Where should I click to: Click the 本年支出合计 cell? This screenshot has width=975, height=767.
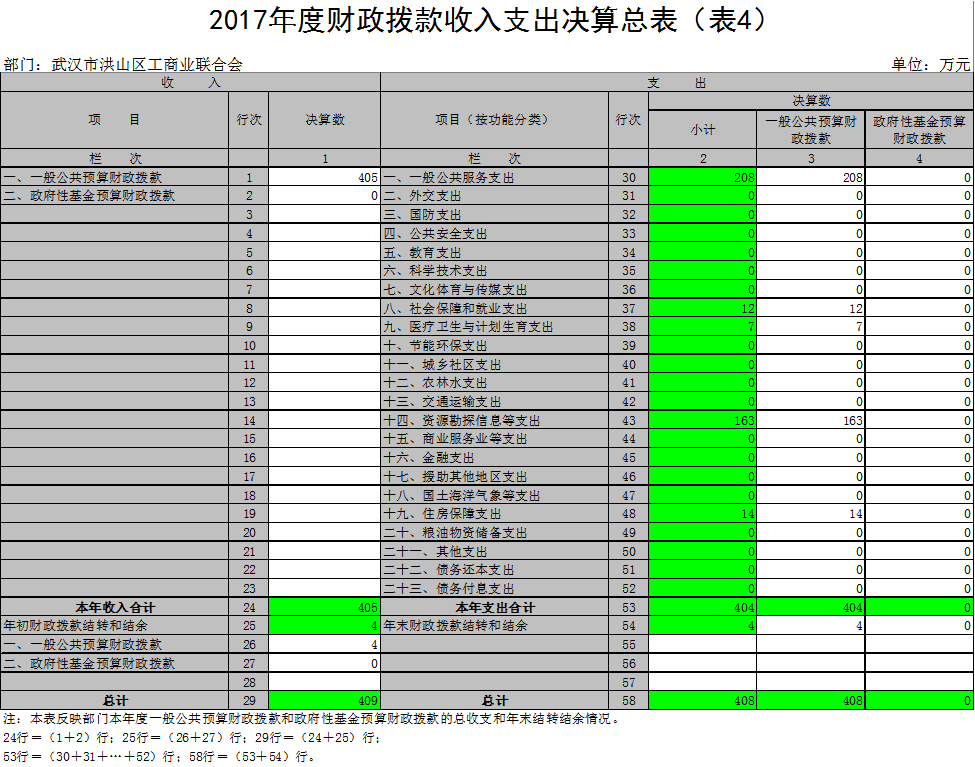click(495, 608)
